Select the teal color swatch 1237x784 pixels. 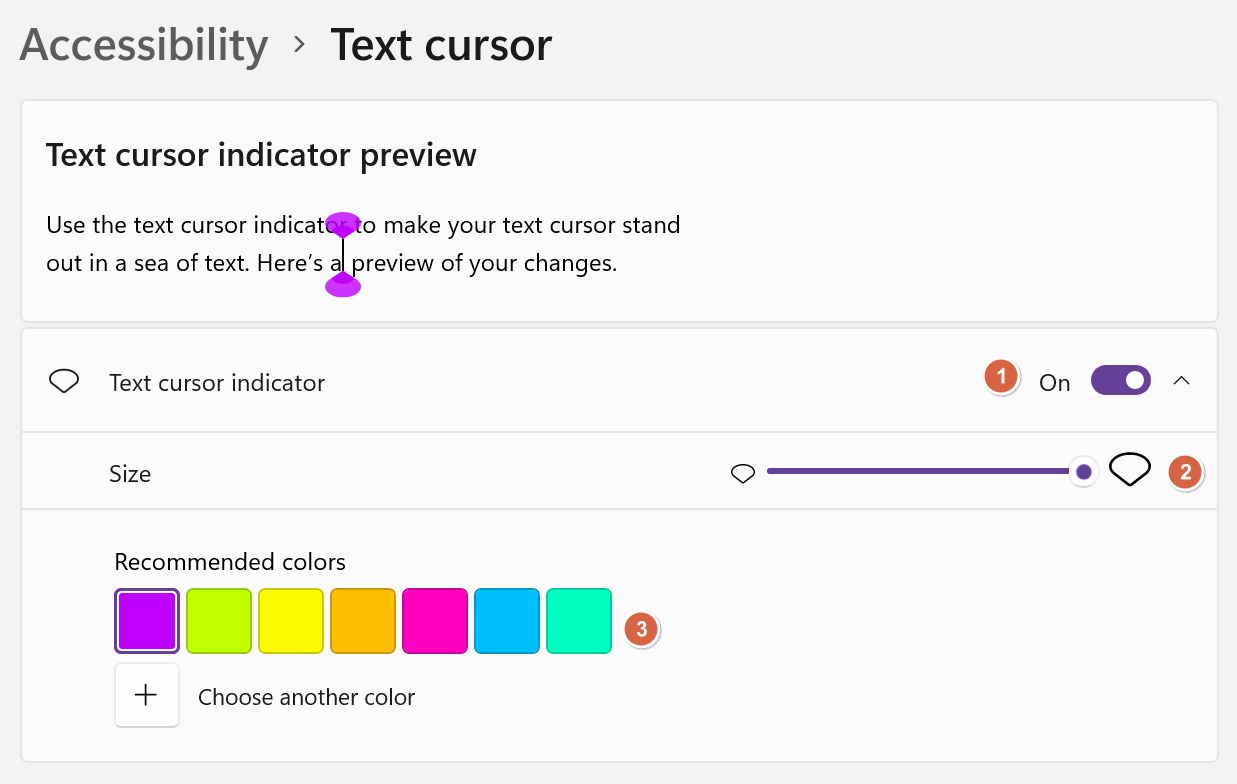point(578,620)
